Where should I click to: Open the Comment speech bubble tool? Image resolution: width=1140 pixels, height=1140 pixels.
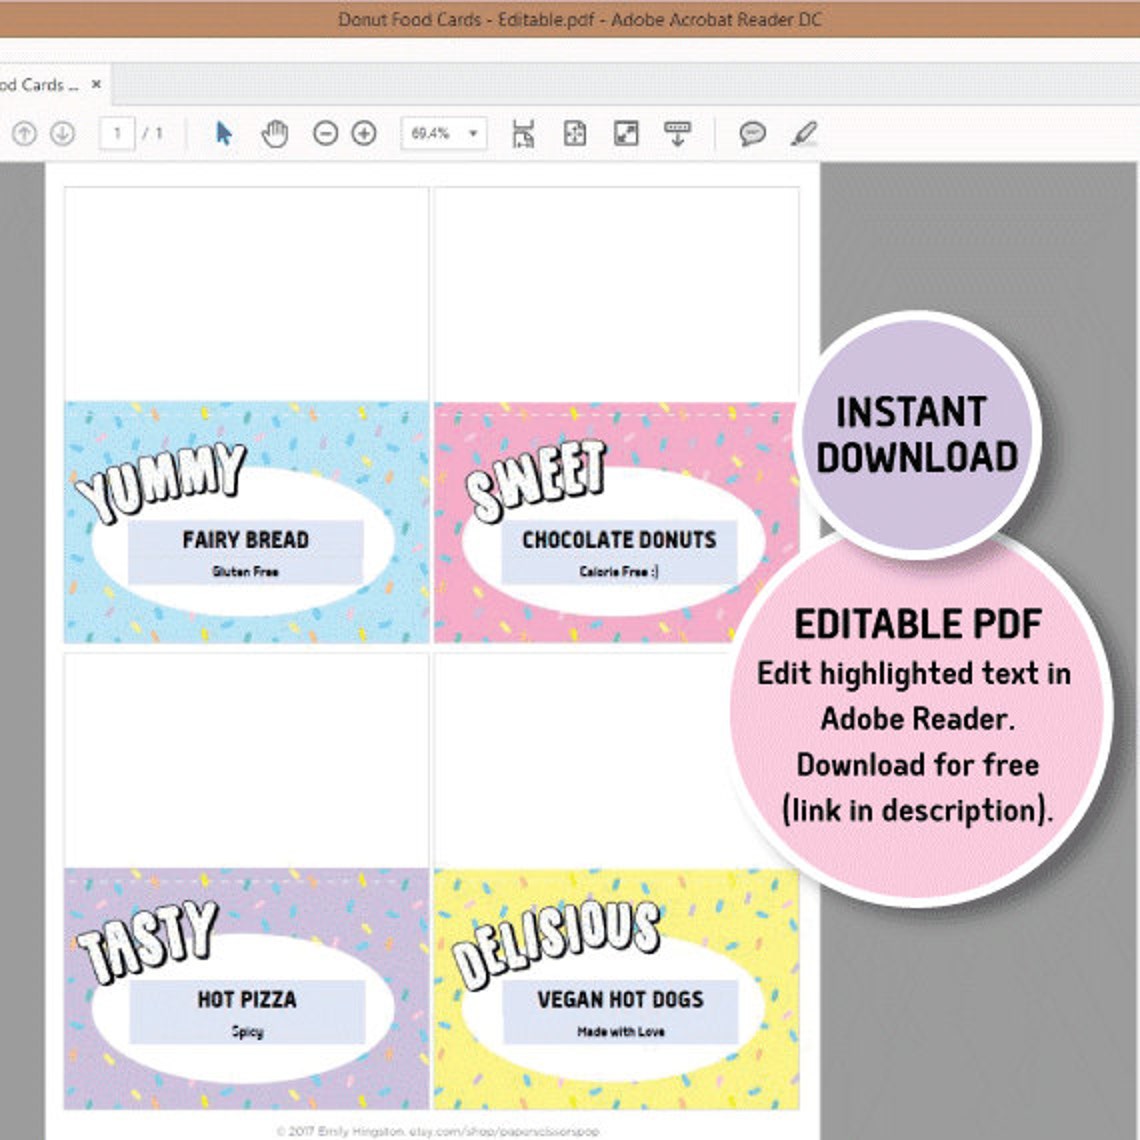point(753,131)
